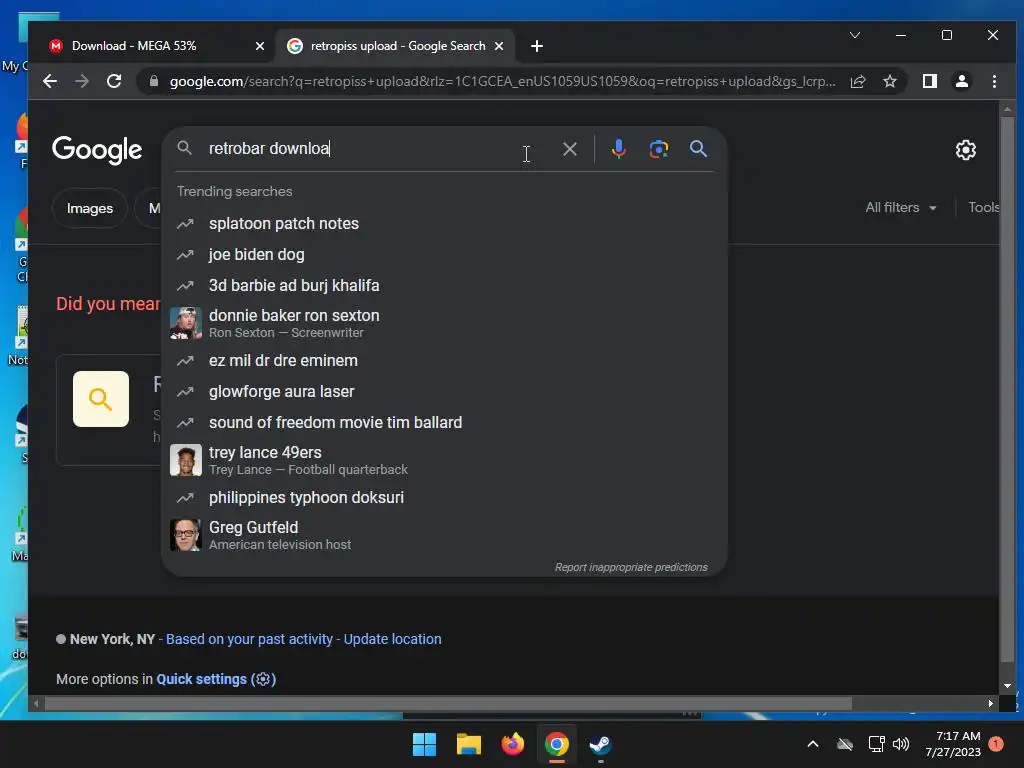
Task: Click the horizontal page scrollbar
Action: 448,703
